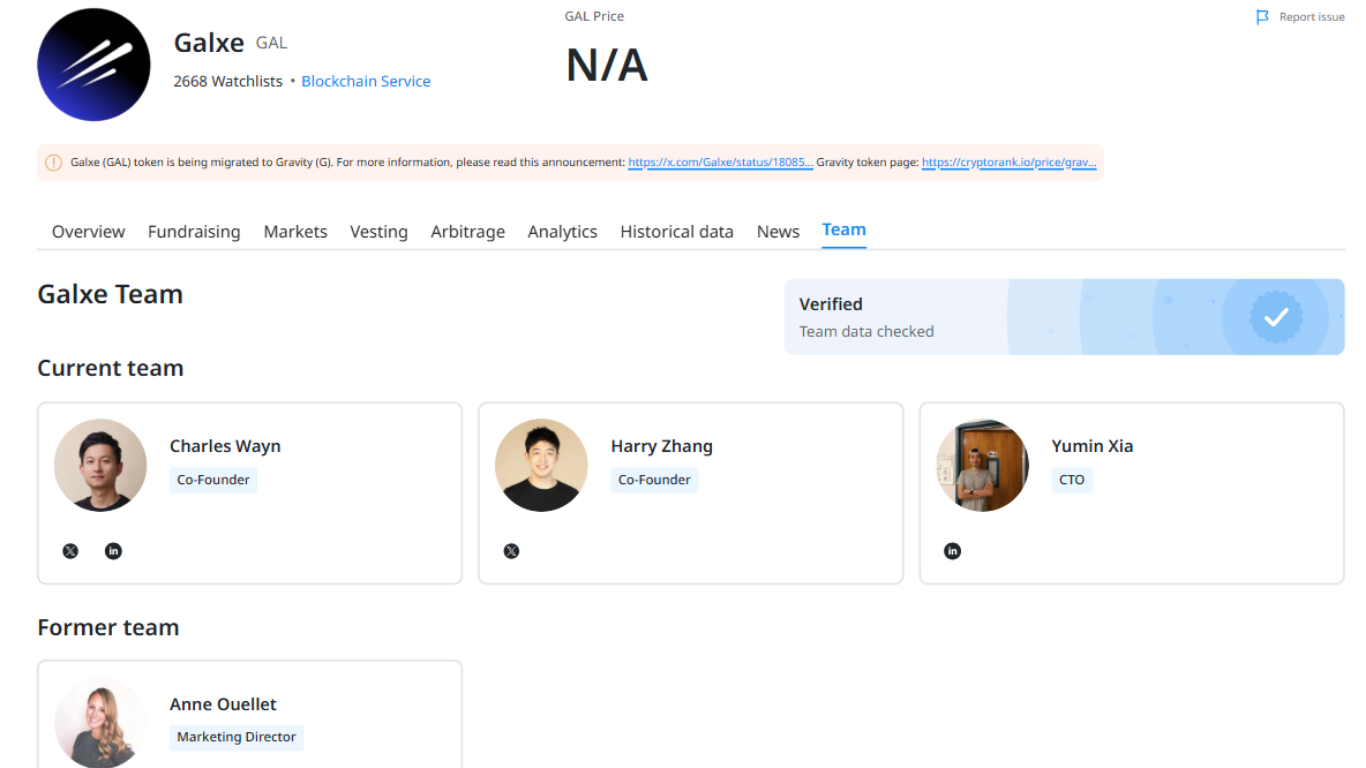The height and width of the screenshot is (768, 1366).
Task: Click the Galxe project logo
Action: (93, 63)
